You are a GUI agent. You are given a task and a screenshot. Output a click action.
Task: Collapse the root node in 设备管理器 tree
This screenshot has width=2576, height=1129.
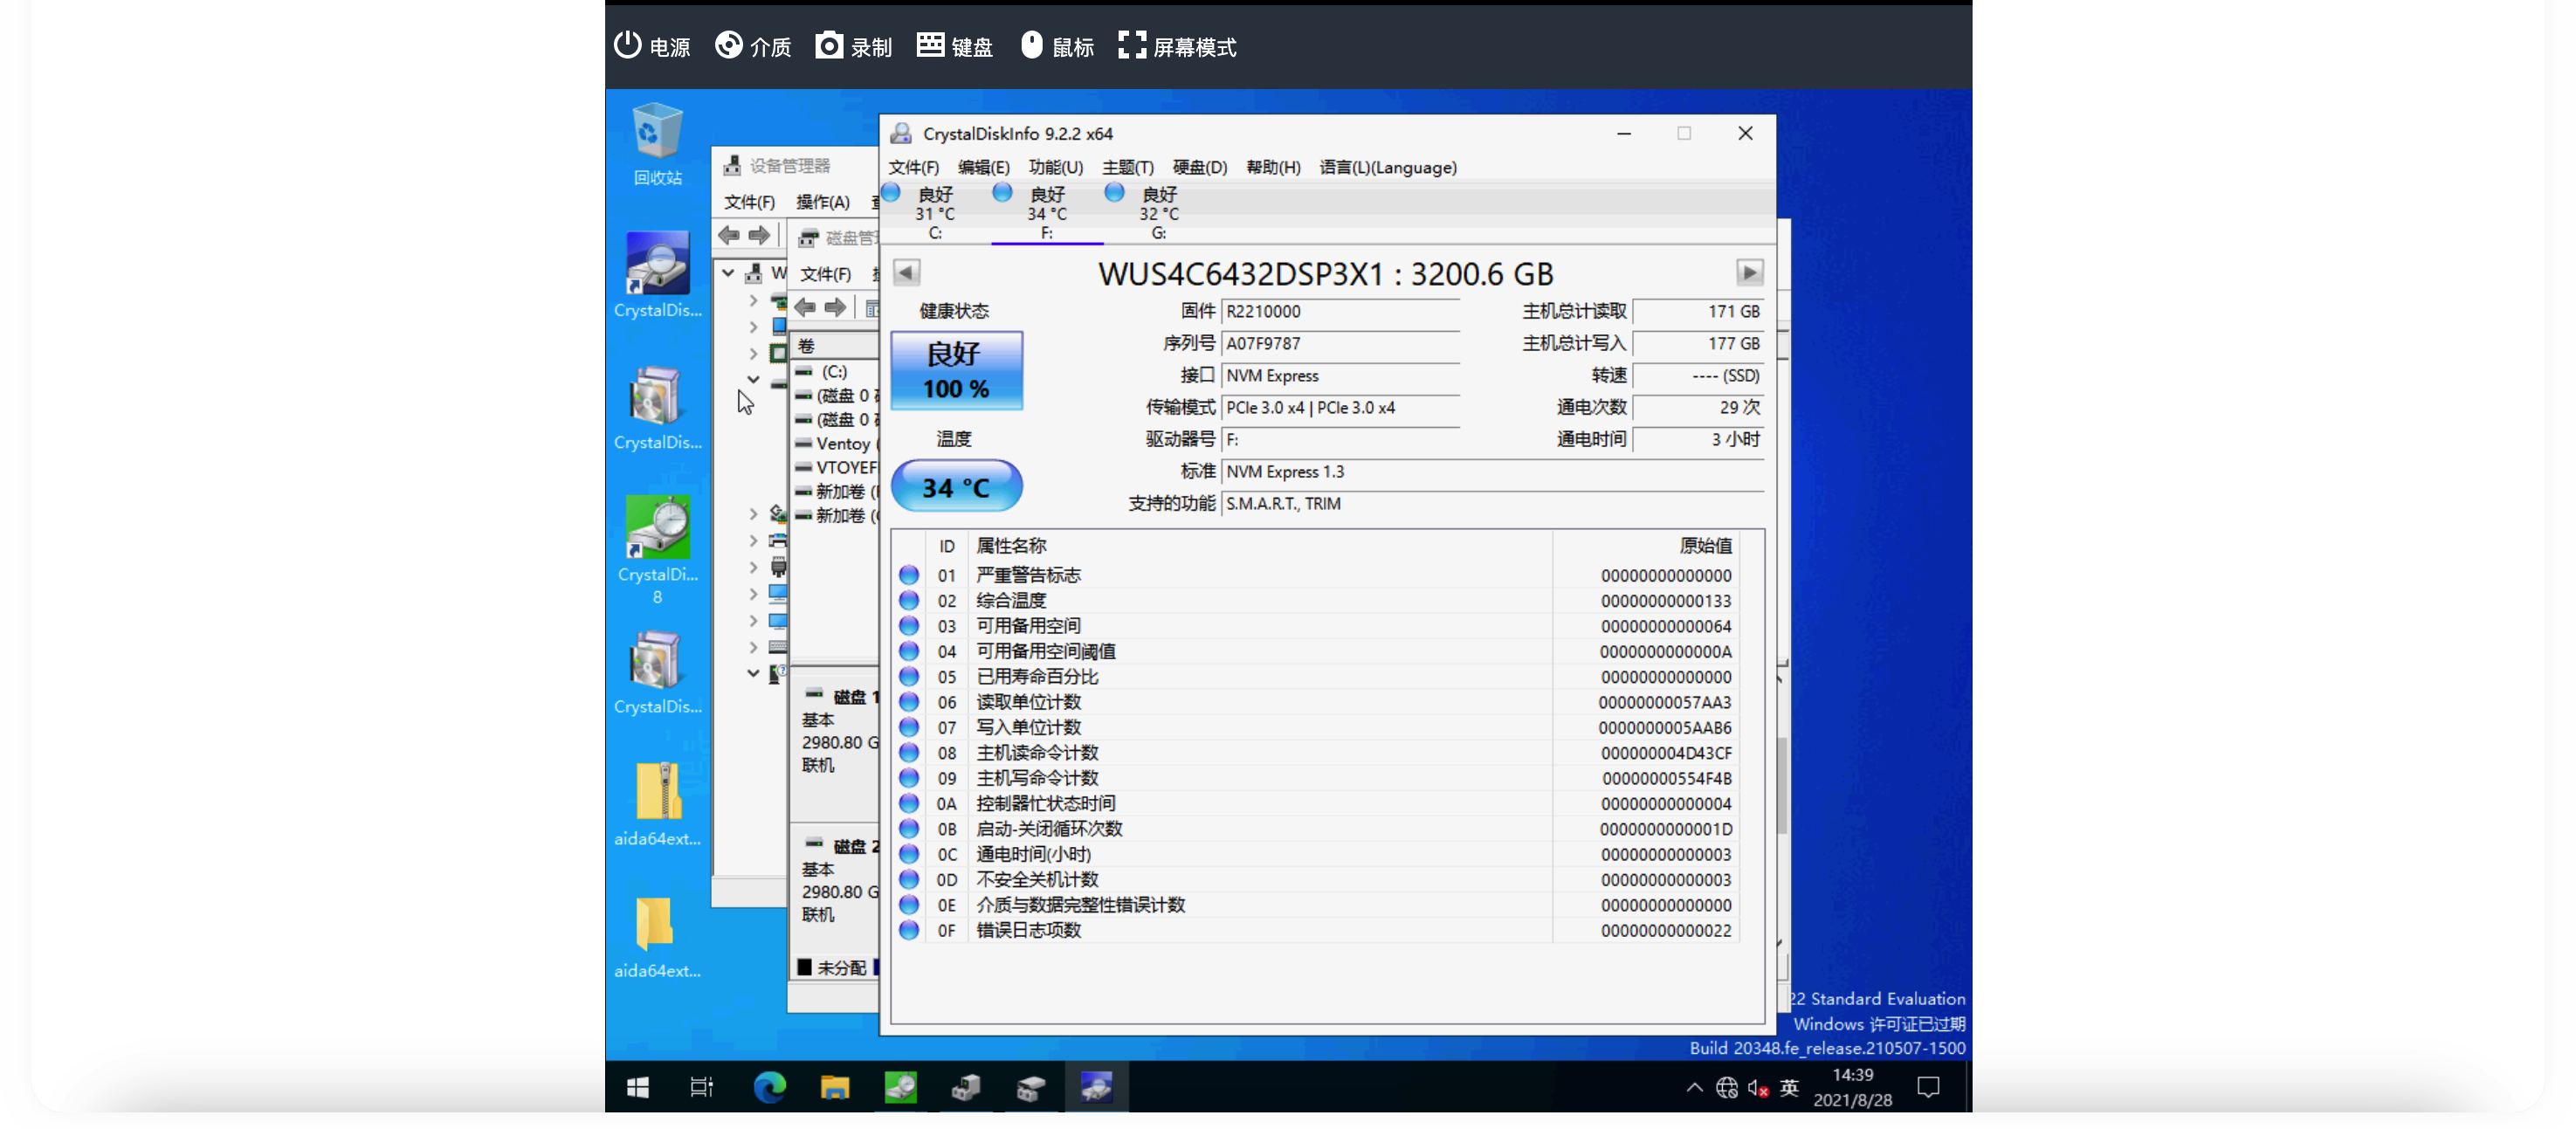(x=728, y=272)
